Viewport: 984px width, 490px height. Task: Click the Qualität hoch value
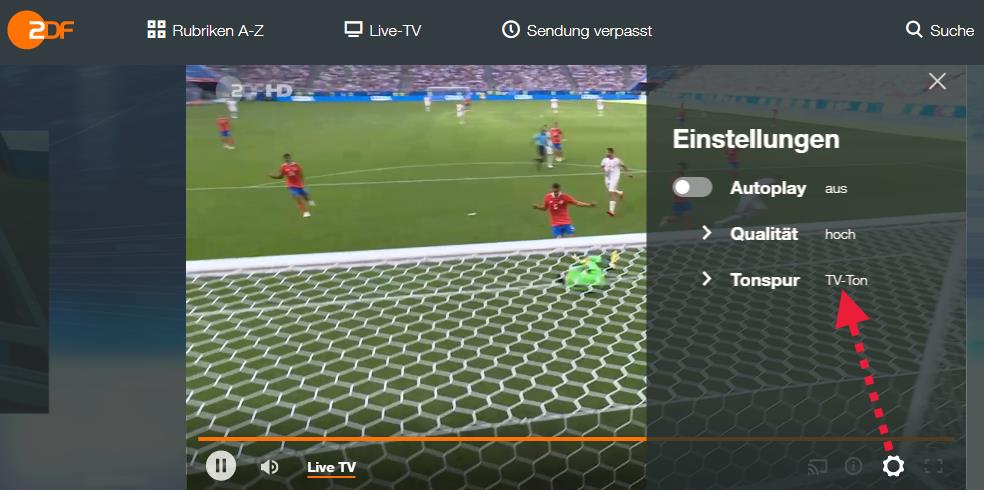(840, 235)
